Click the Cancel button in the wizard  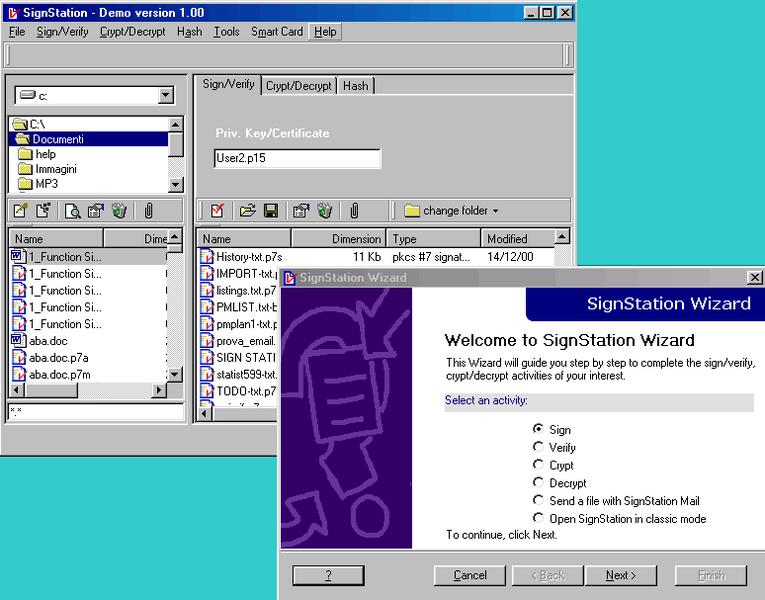click(x=470, y=576)
